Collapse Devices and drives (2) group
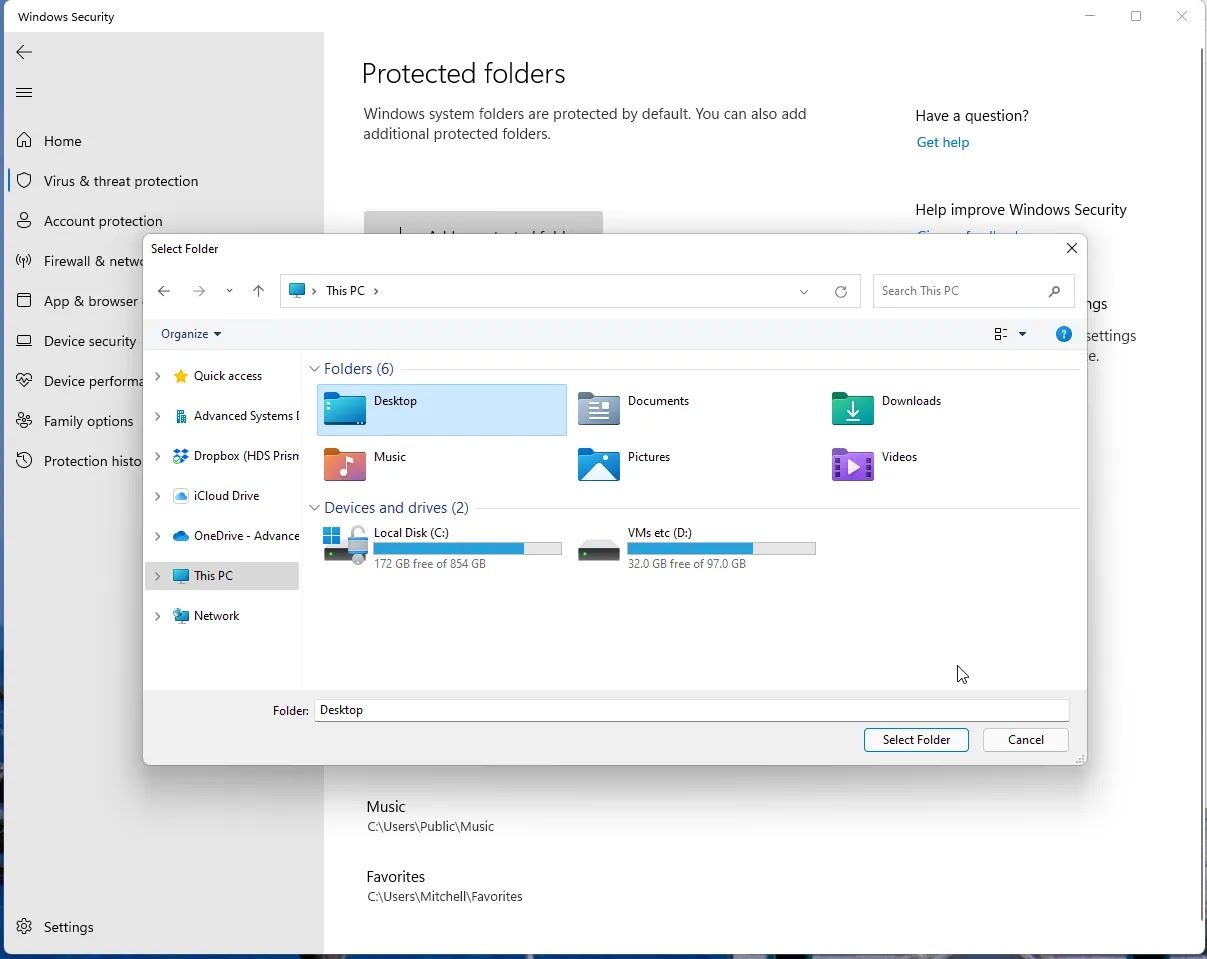 (314, 508)
